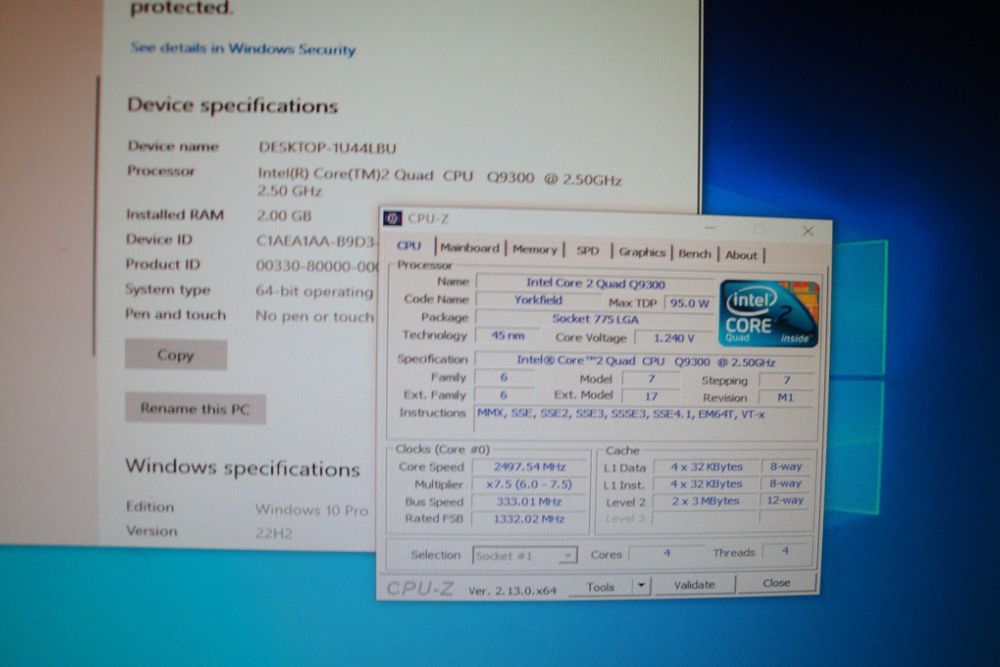
Task: Click the Rated FSB value 1332.02 MHz
Action: [529, 518]
